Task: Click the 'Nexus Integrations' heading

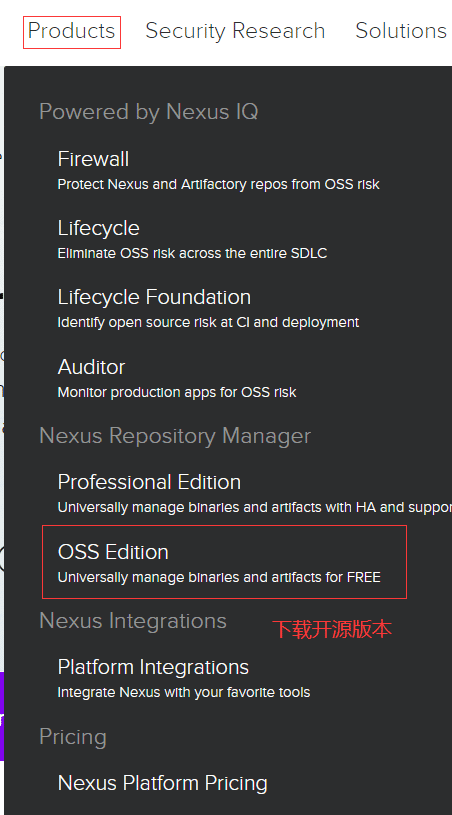Action: point(133,621)
